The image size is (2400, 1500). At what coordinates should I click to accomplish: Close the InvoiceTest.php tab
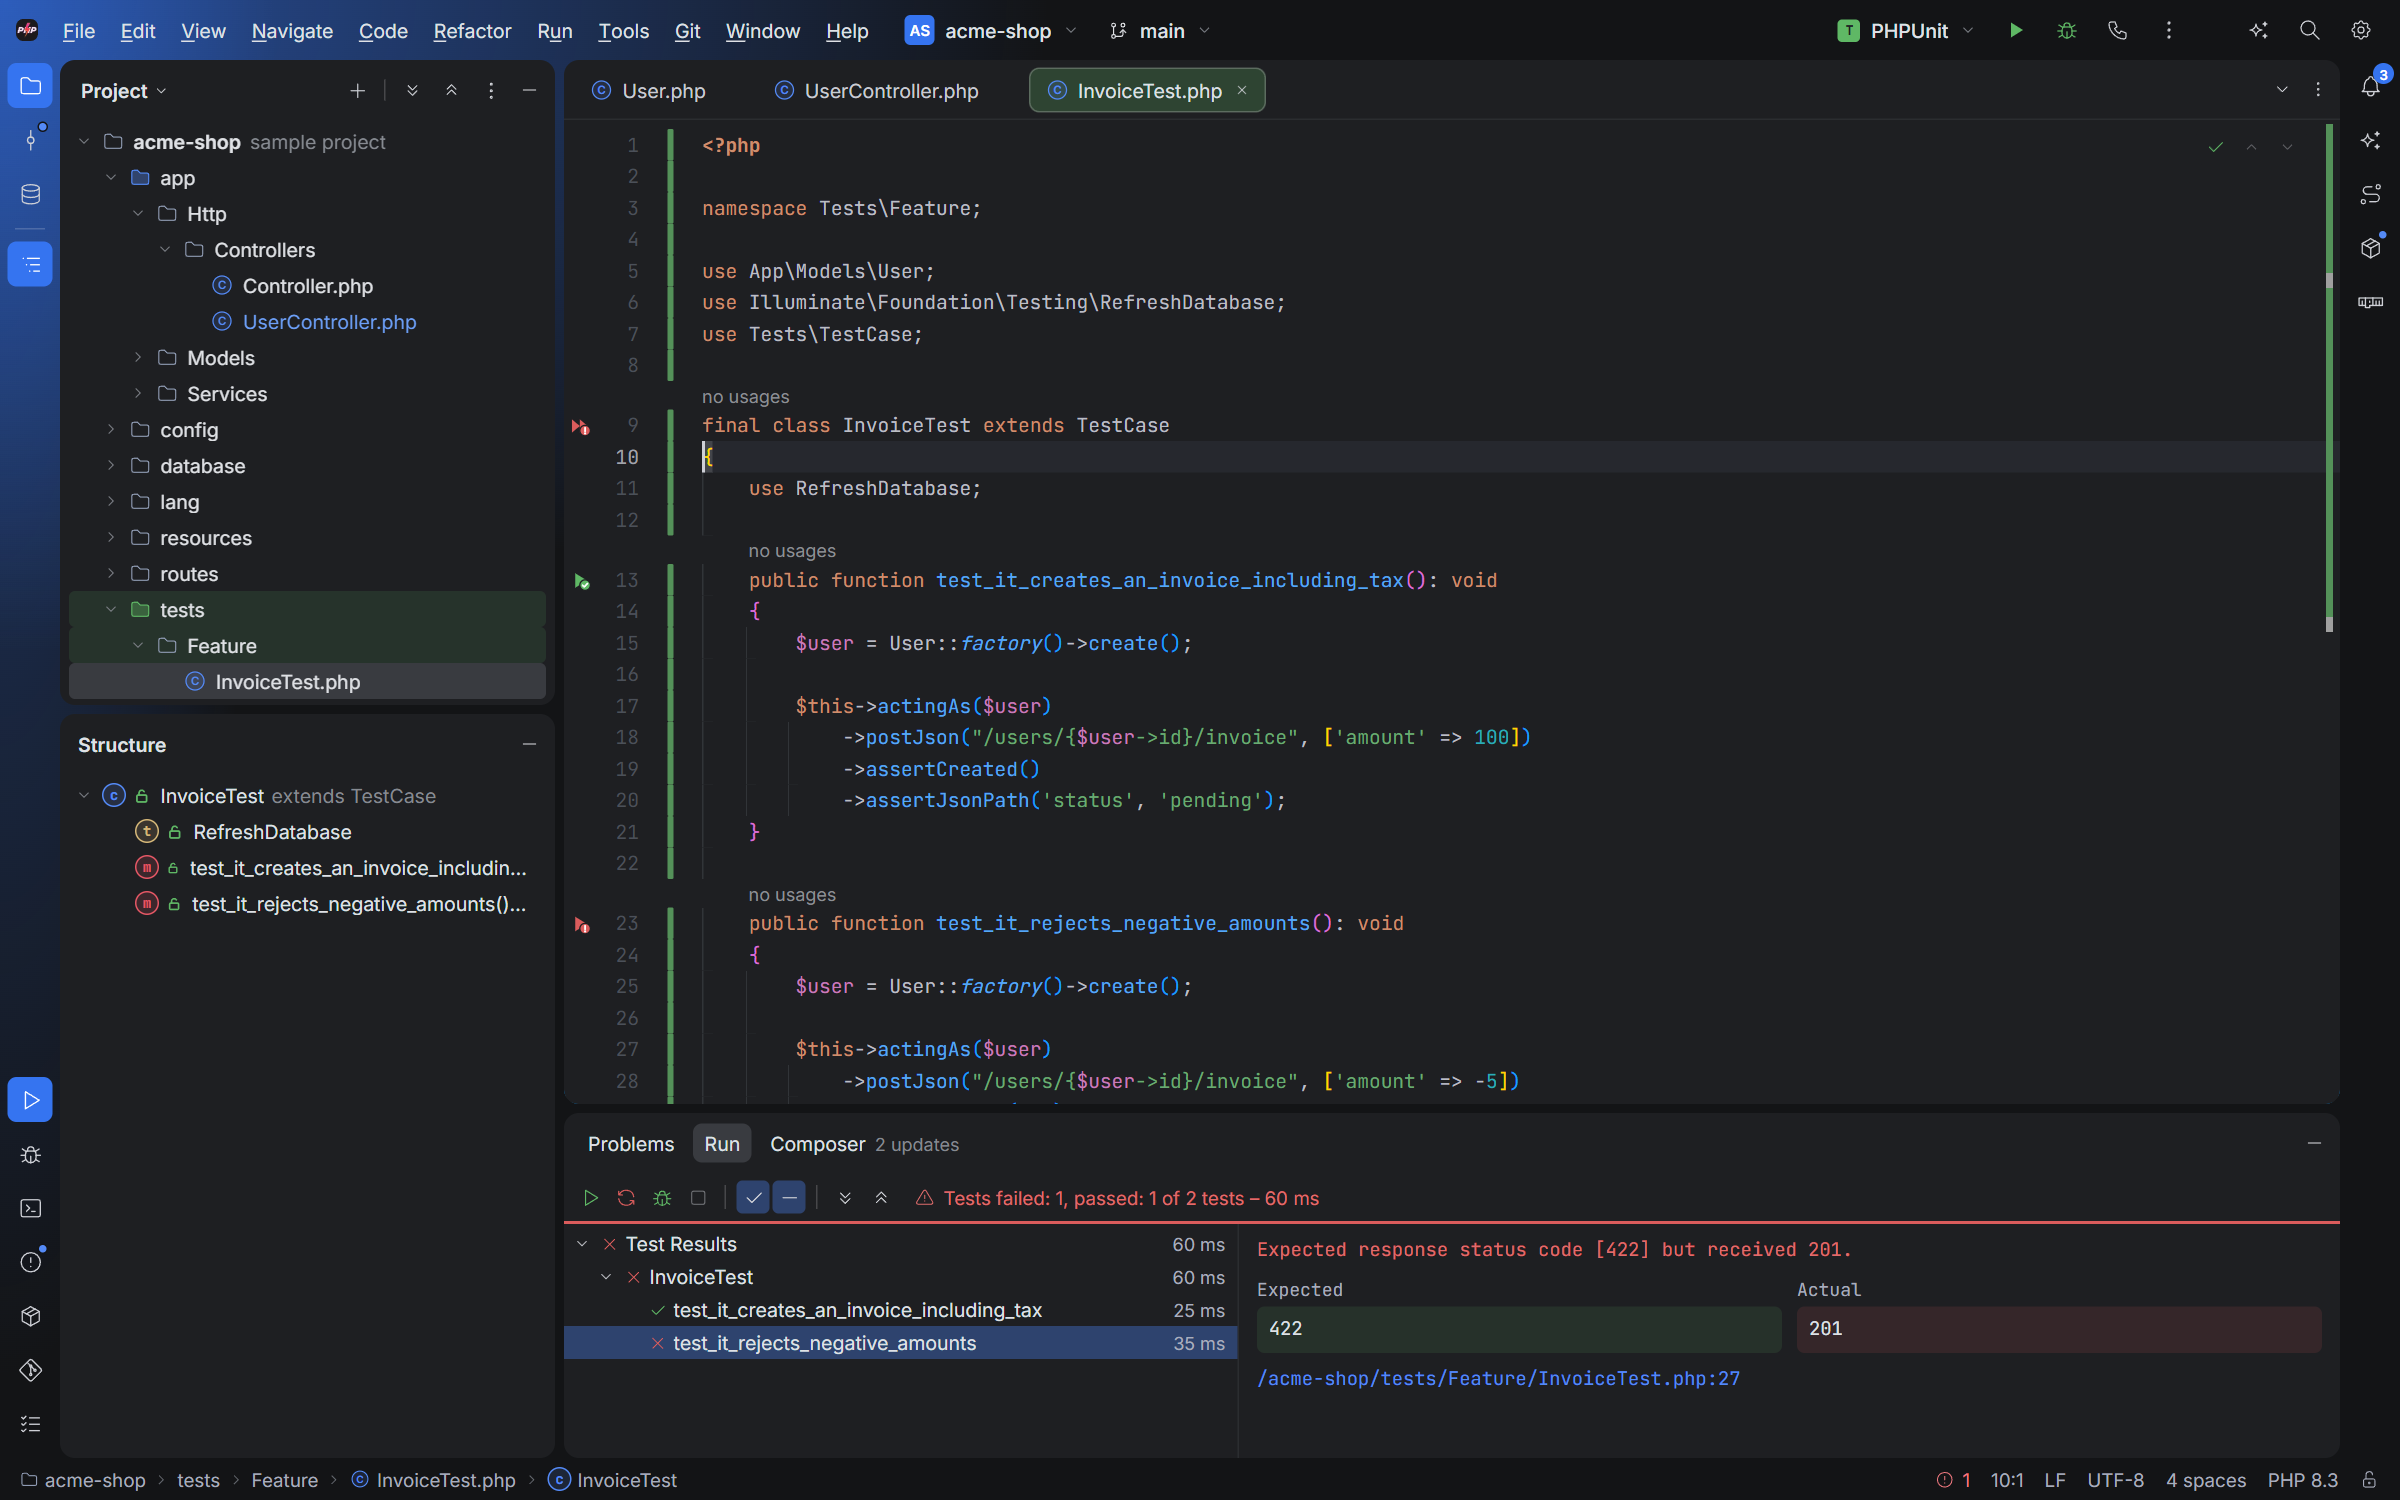tap(1242, 90)
